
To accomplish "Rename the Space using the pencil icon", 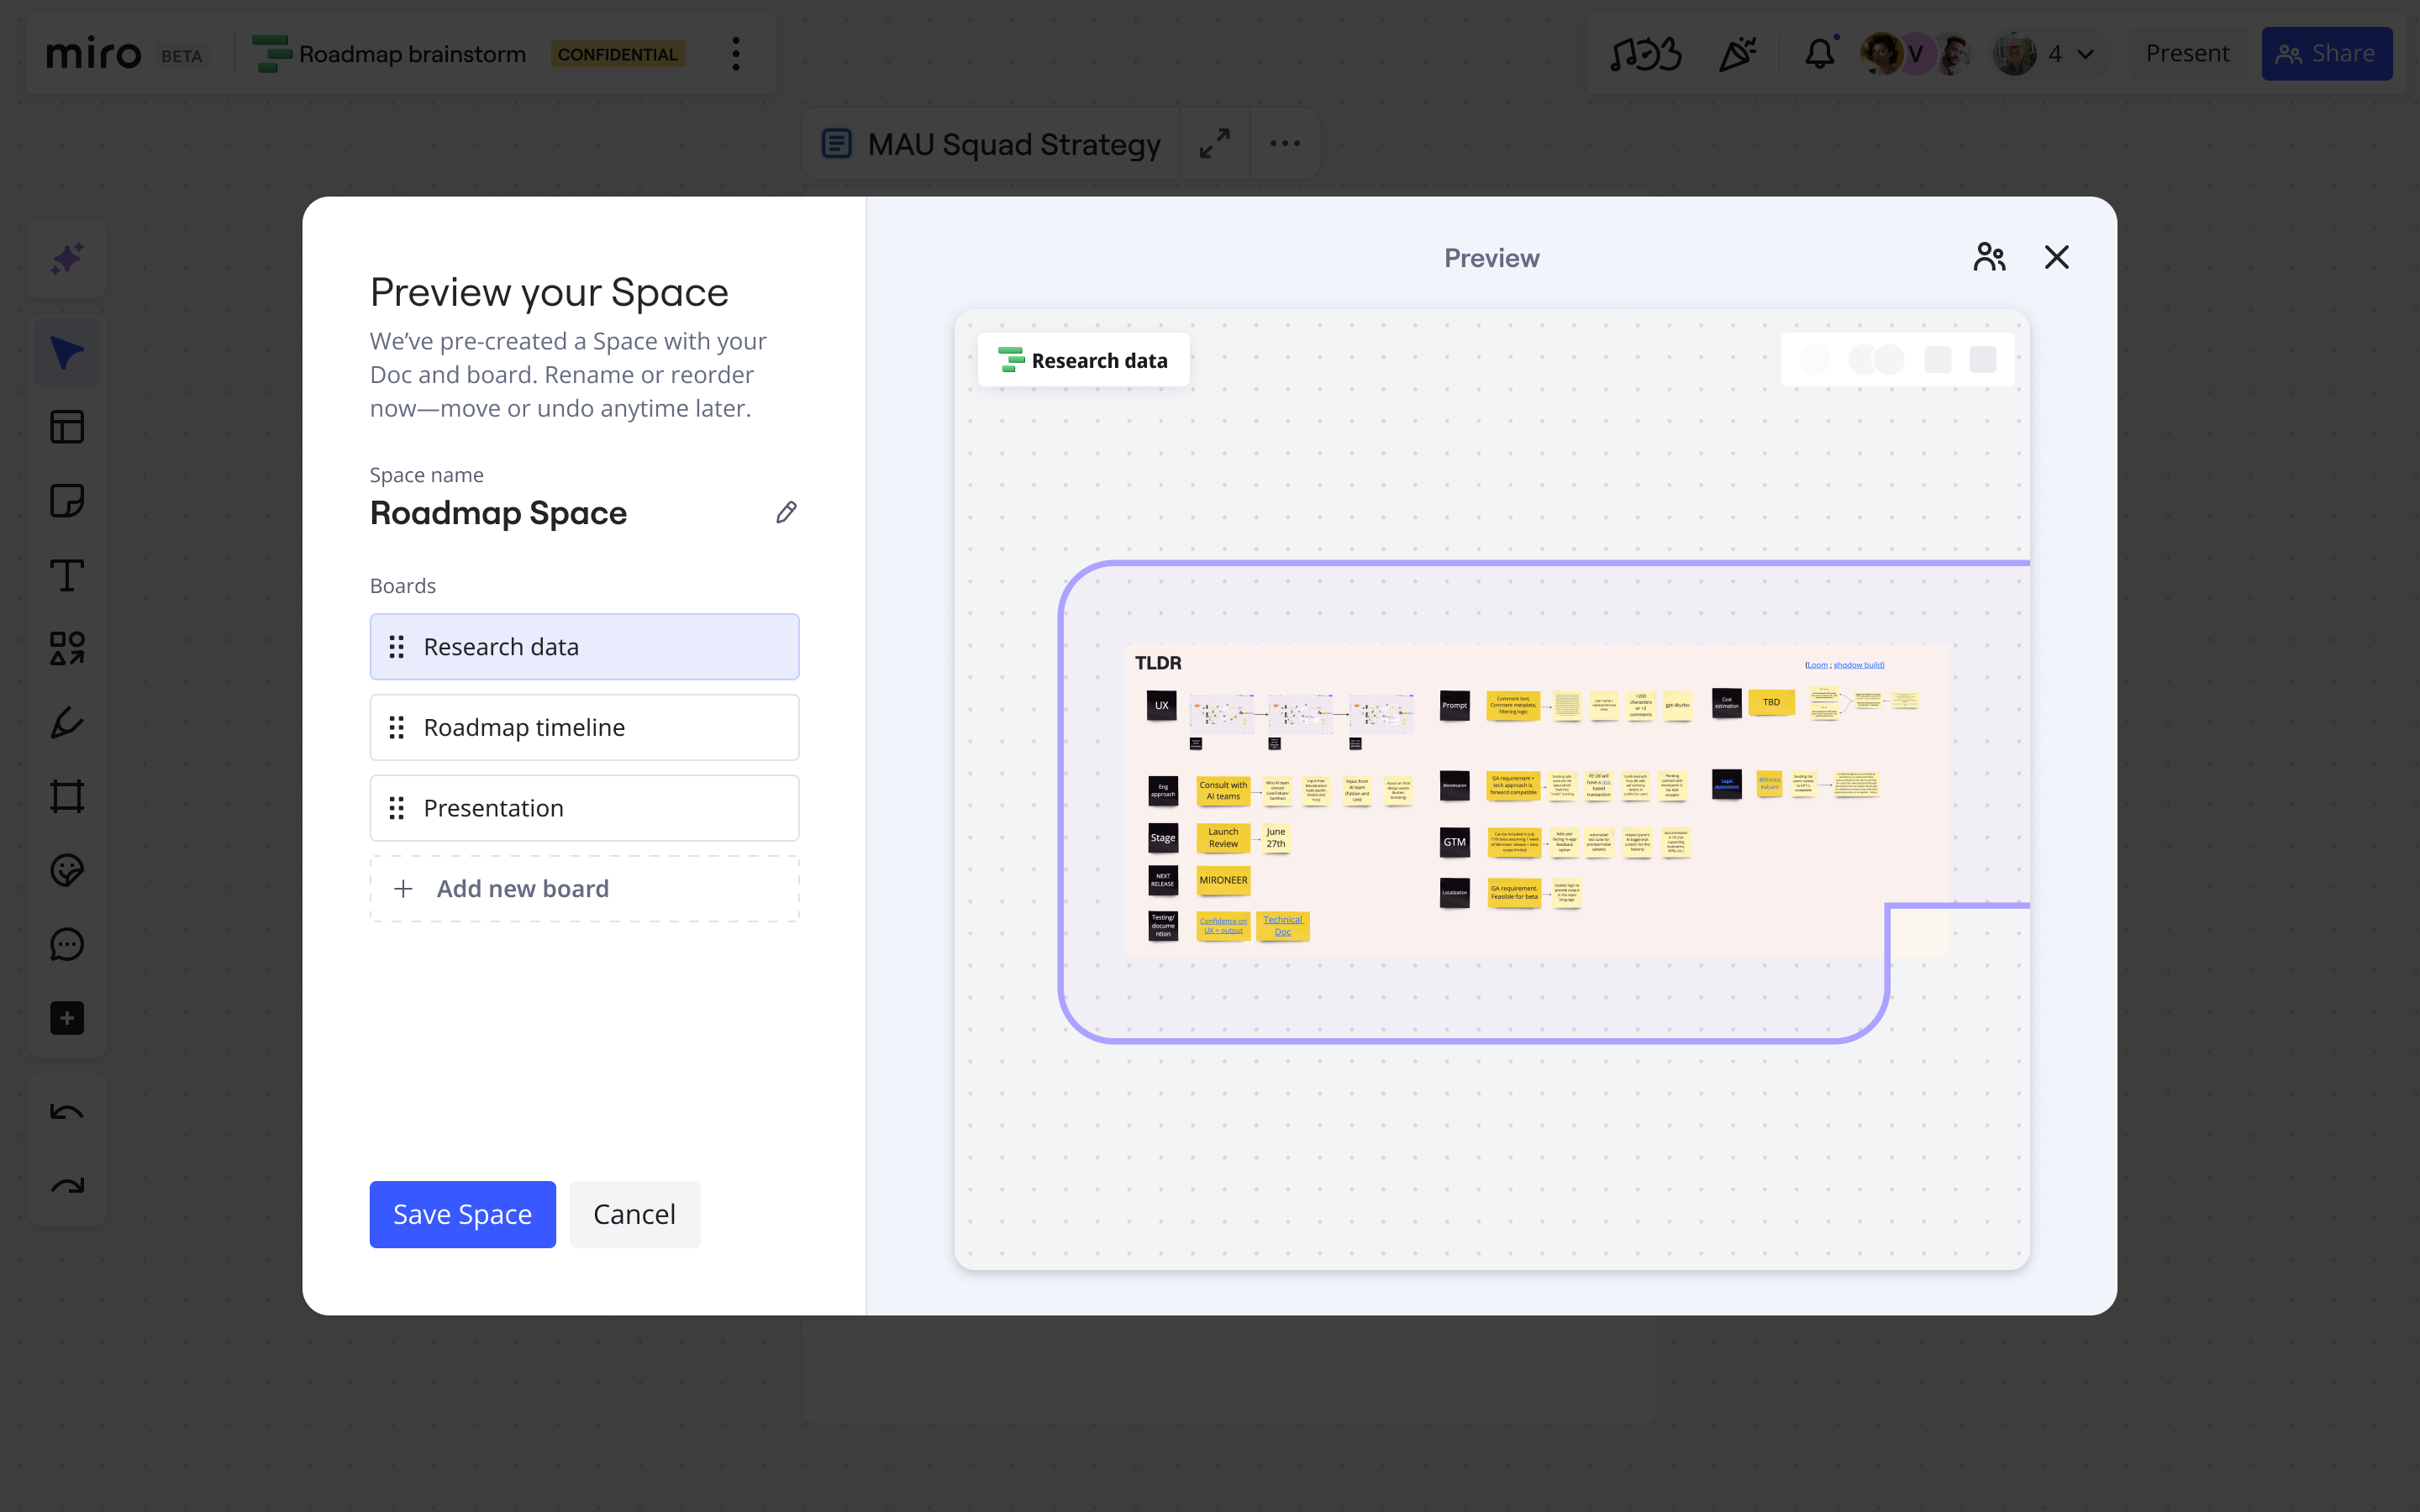I will point(786,512).
